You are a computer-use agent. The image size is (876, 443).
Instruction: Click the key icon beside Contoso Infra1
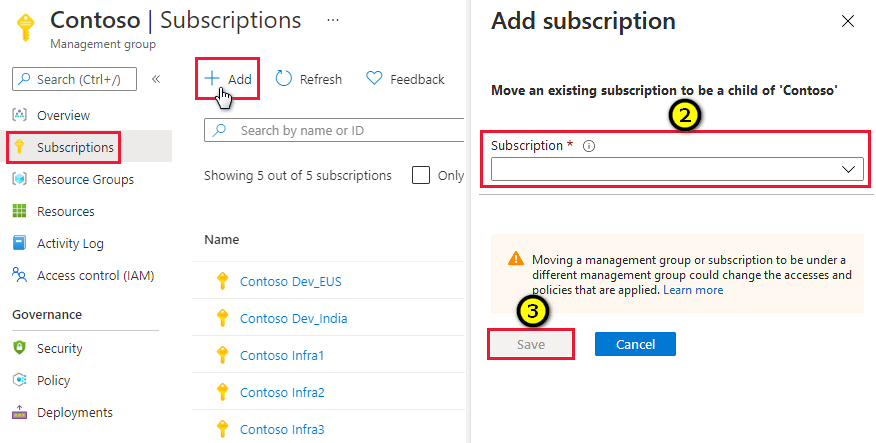coord(222,355)
